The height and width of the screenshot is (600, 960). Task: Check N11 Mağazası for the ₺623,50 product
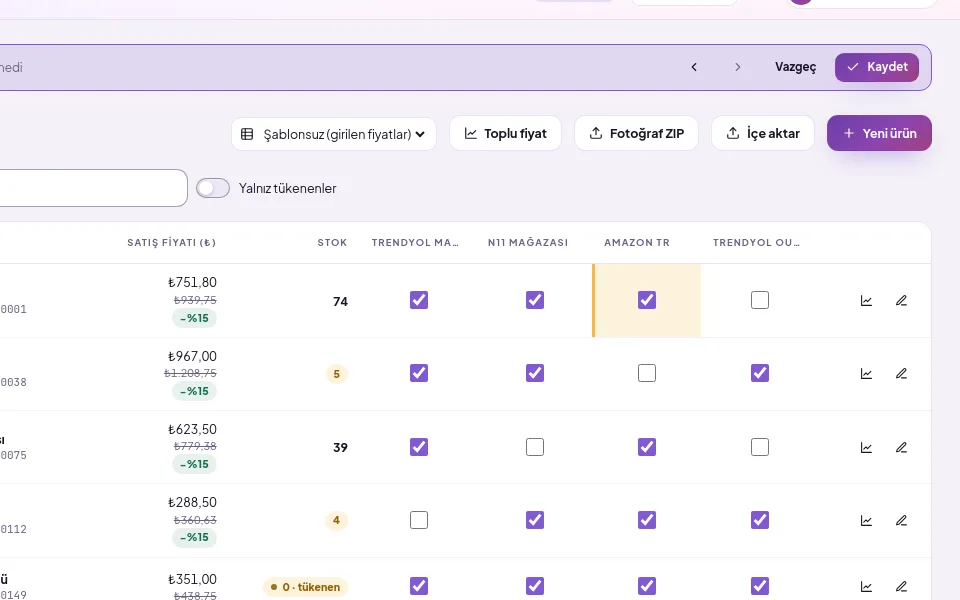535,447
